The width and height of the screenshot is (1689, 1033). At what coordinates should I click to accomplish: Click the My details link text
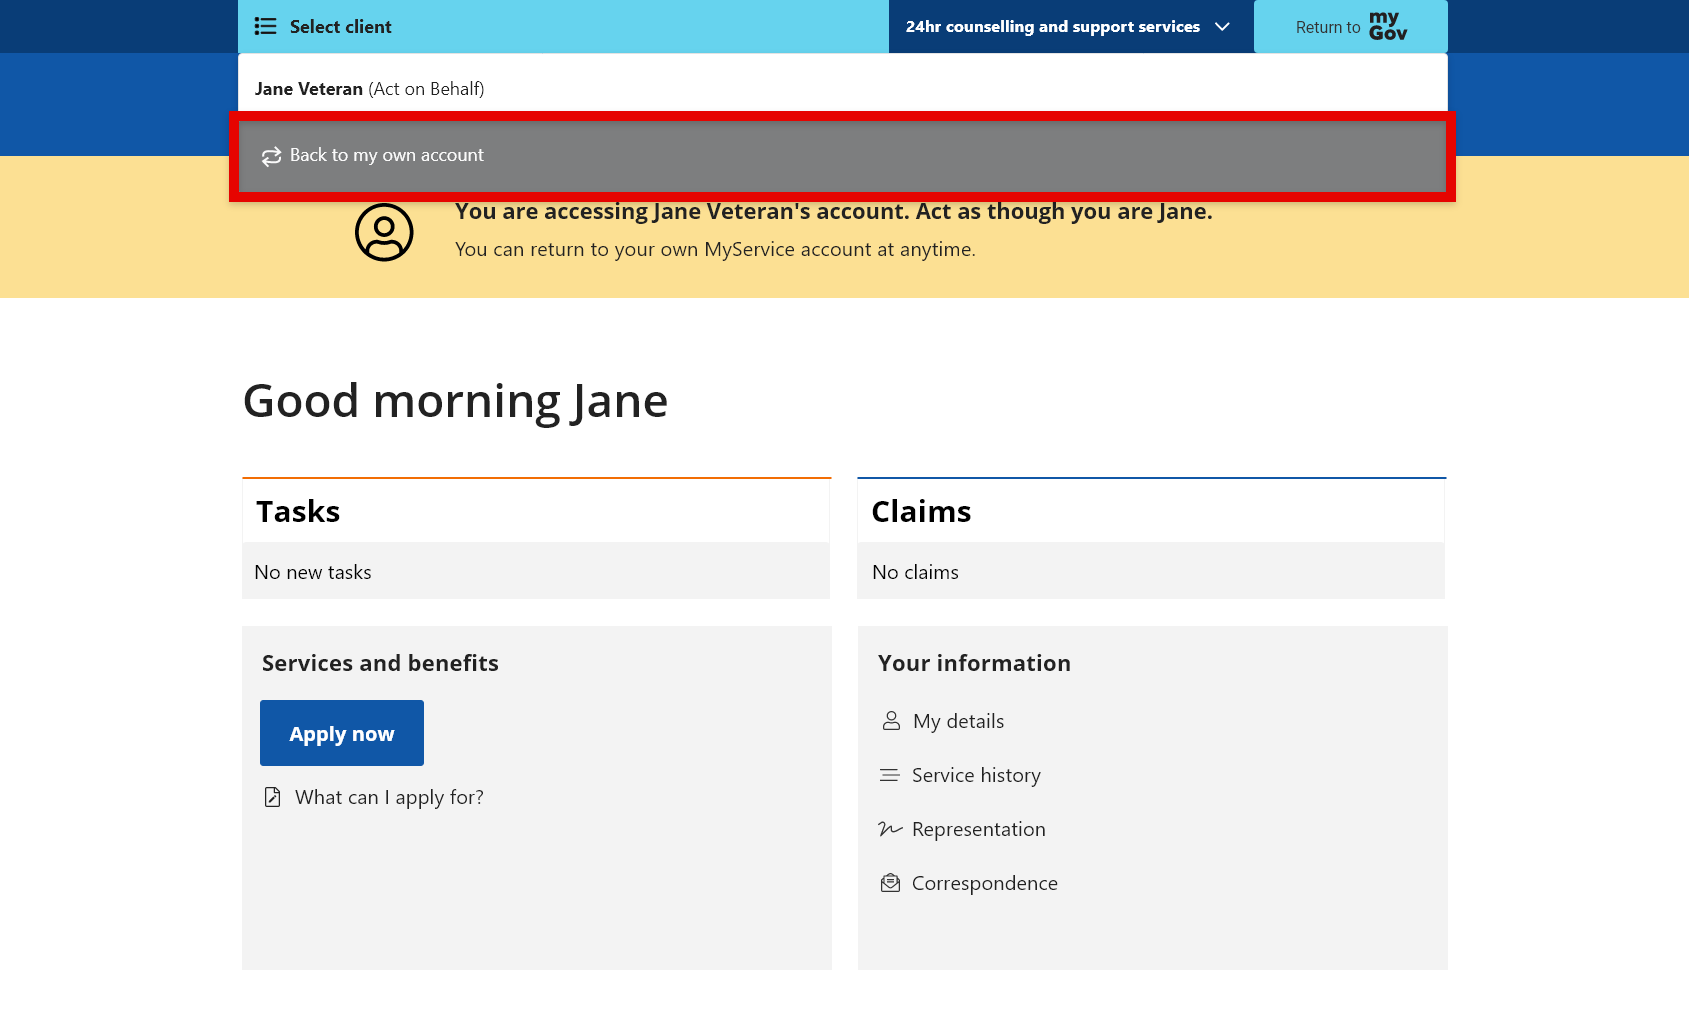(x=957, y=720)
